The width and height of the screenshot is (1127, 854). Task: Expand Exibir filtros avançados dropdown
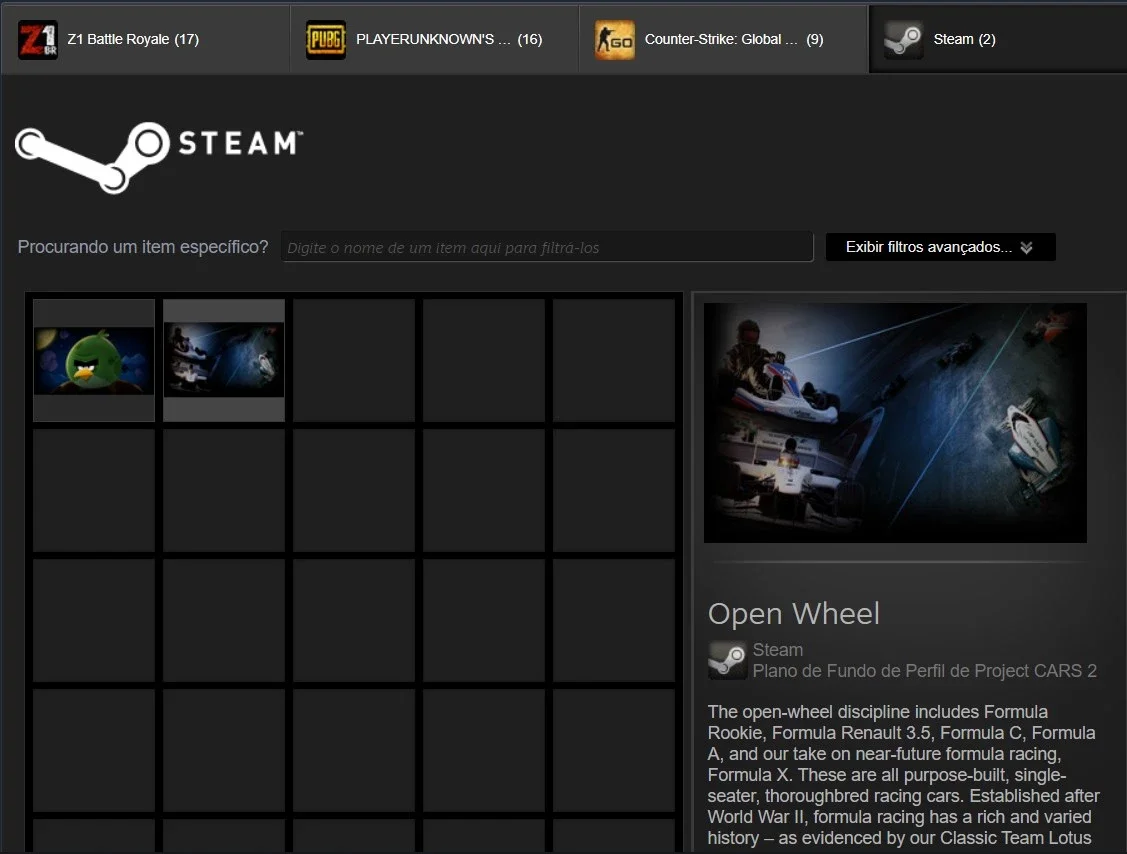coord(940,247)
